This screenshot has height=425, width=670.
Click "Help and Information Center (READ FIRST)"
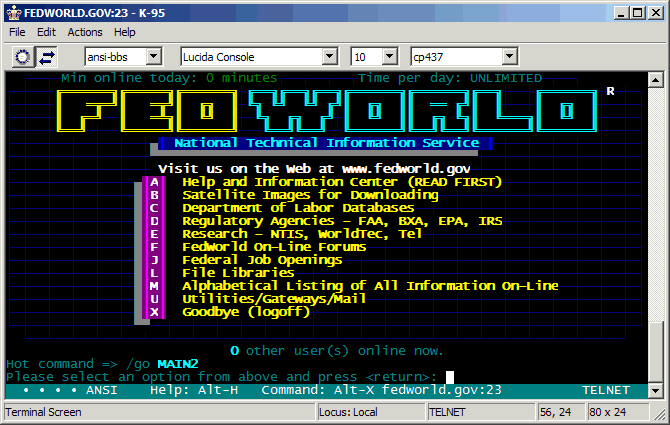pyautogui.click(x=342, y=182)
